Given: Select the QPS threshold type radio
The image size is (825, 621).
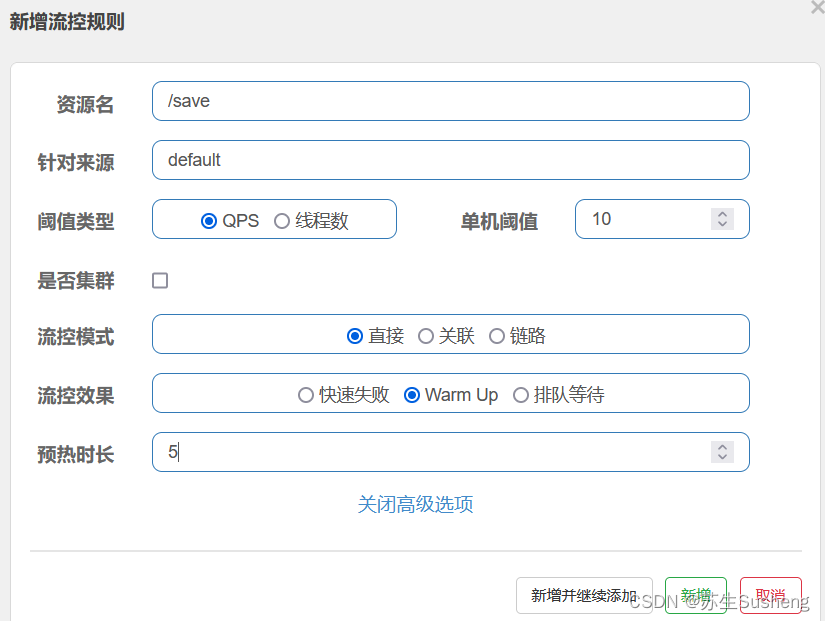Looking at the screenshot, I should click(209, 221).
